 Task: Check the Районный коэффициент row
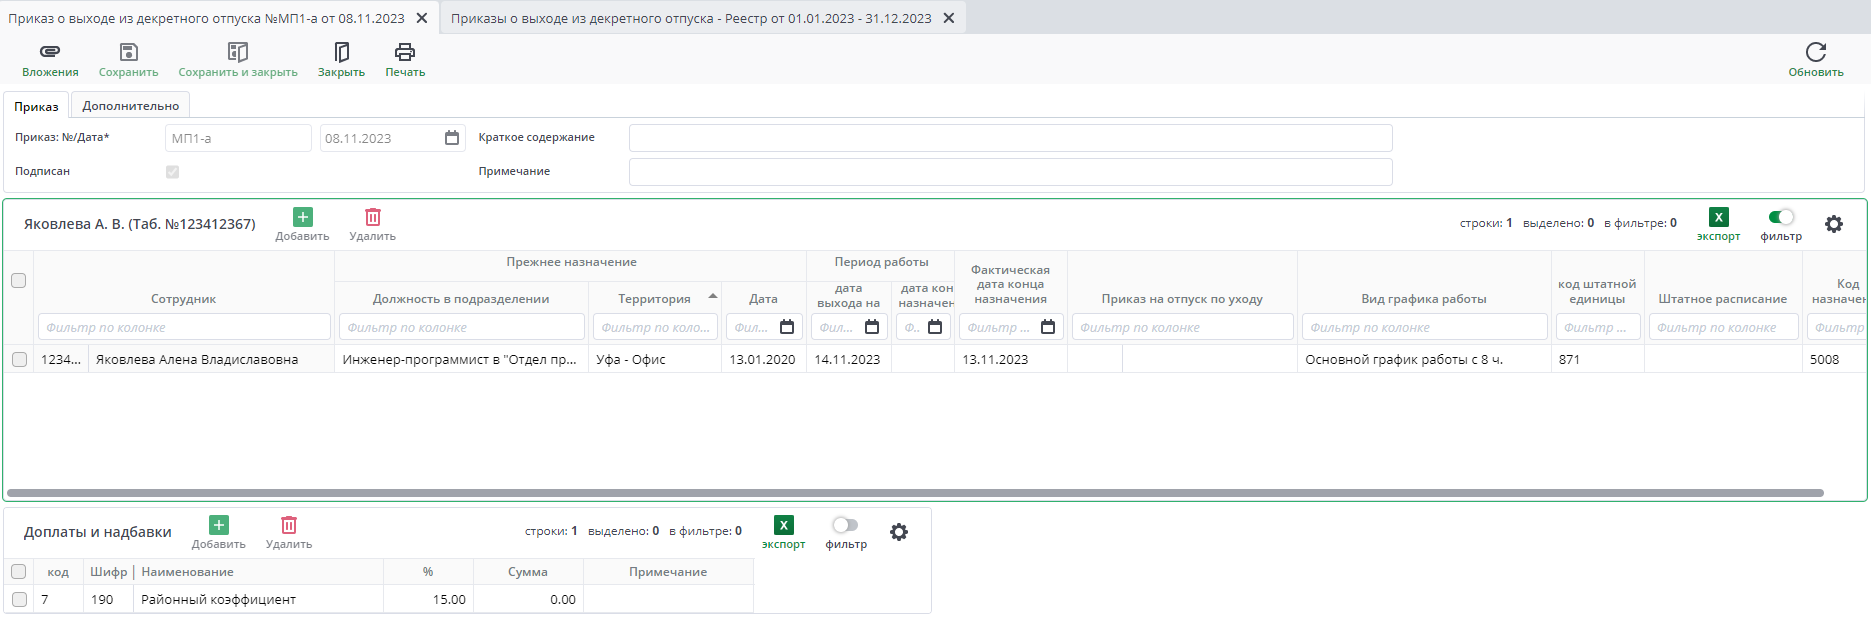coord(19,600)
